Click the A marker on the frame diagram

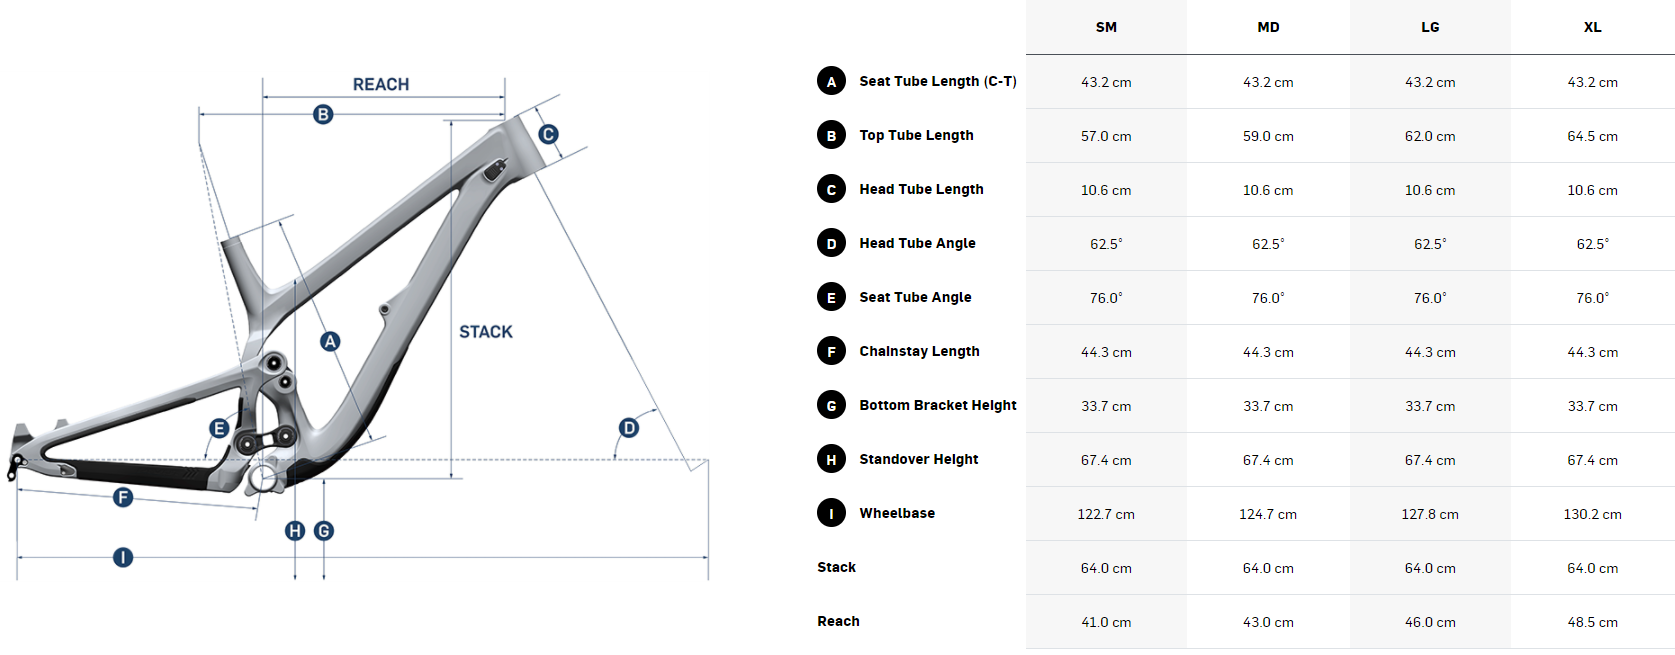pyautogui.click(x=330, y=342)
